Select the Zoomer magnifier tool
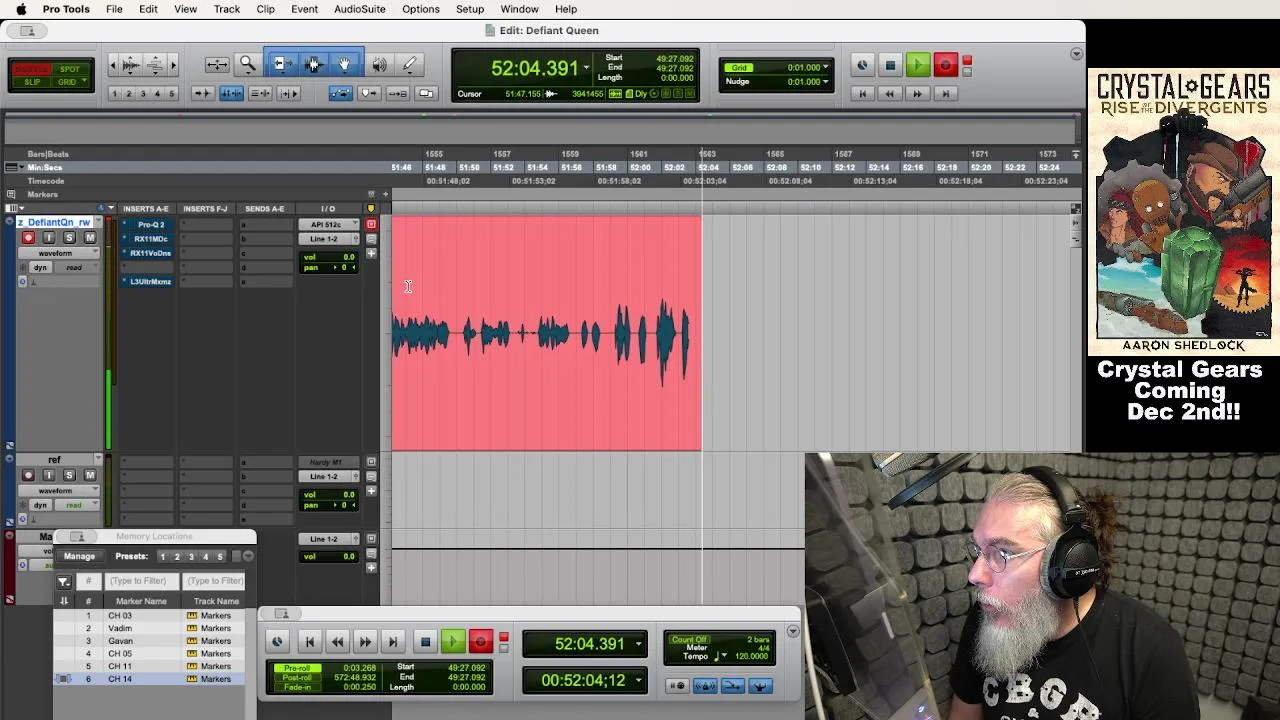The image size is (1280, 720). click(247, 65)
